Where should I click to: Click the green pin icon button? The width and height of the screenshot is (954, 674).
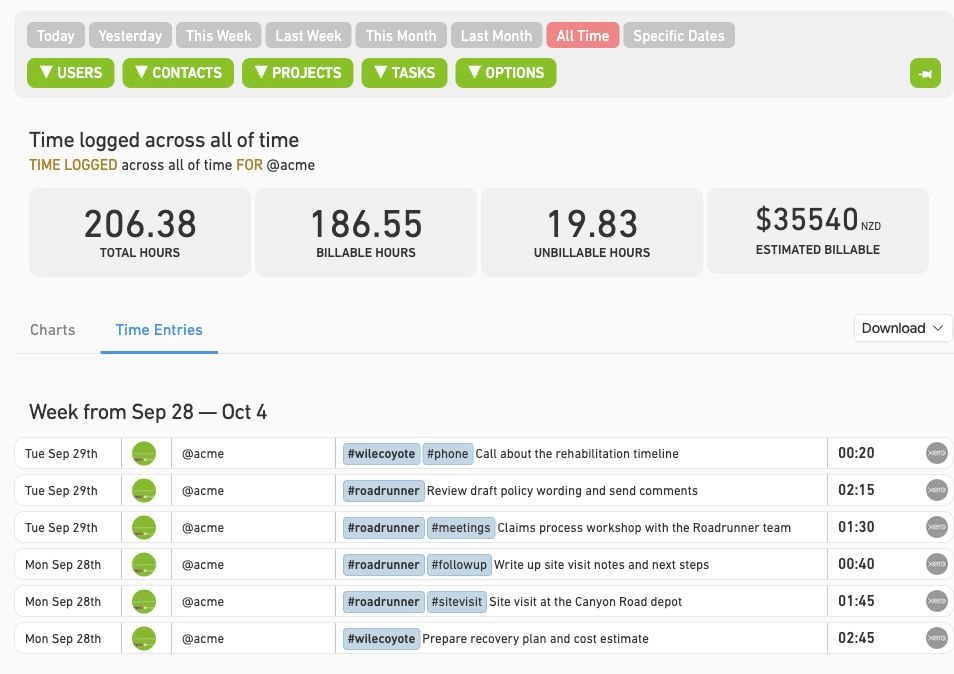pos(925,73)
